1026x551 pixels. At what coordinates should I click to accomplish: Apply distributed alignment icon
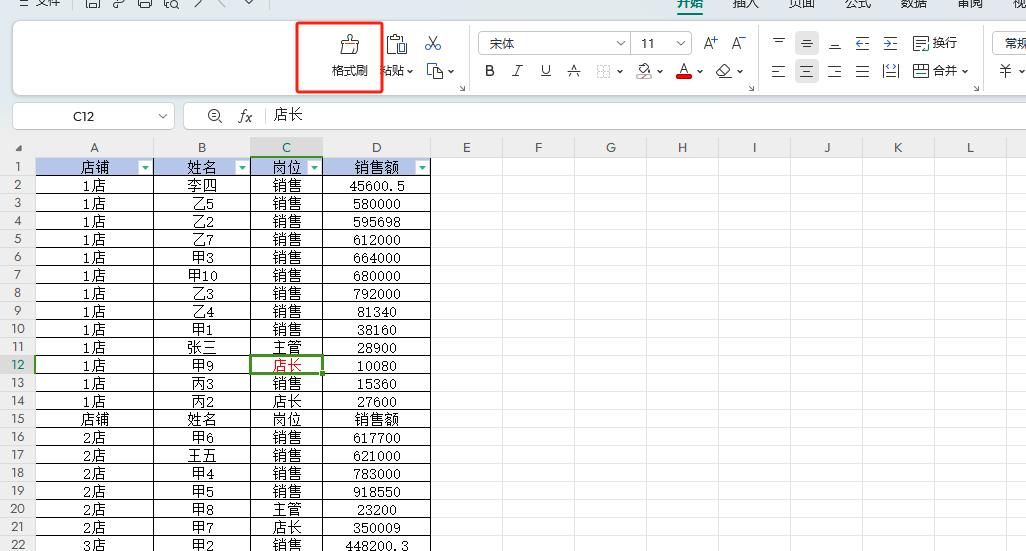tap(891, 71)
